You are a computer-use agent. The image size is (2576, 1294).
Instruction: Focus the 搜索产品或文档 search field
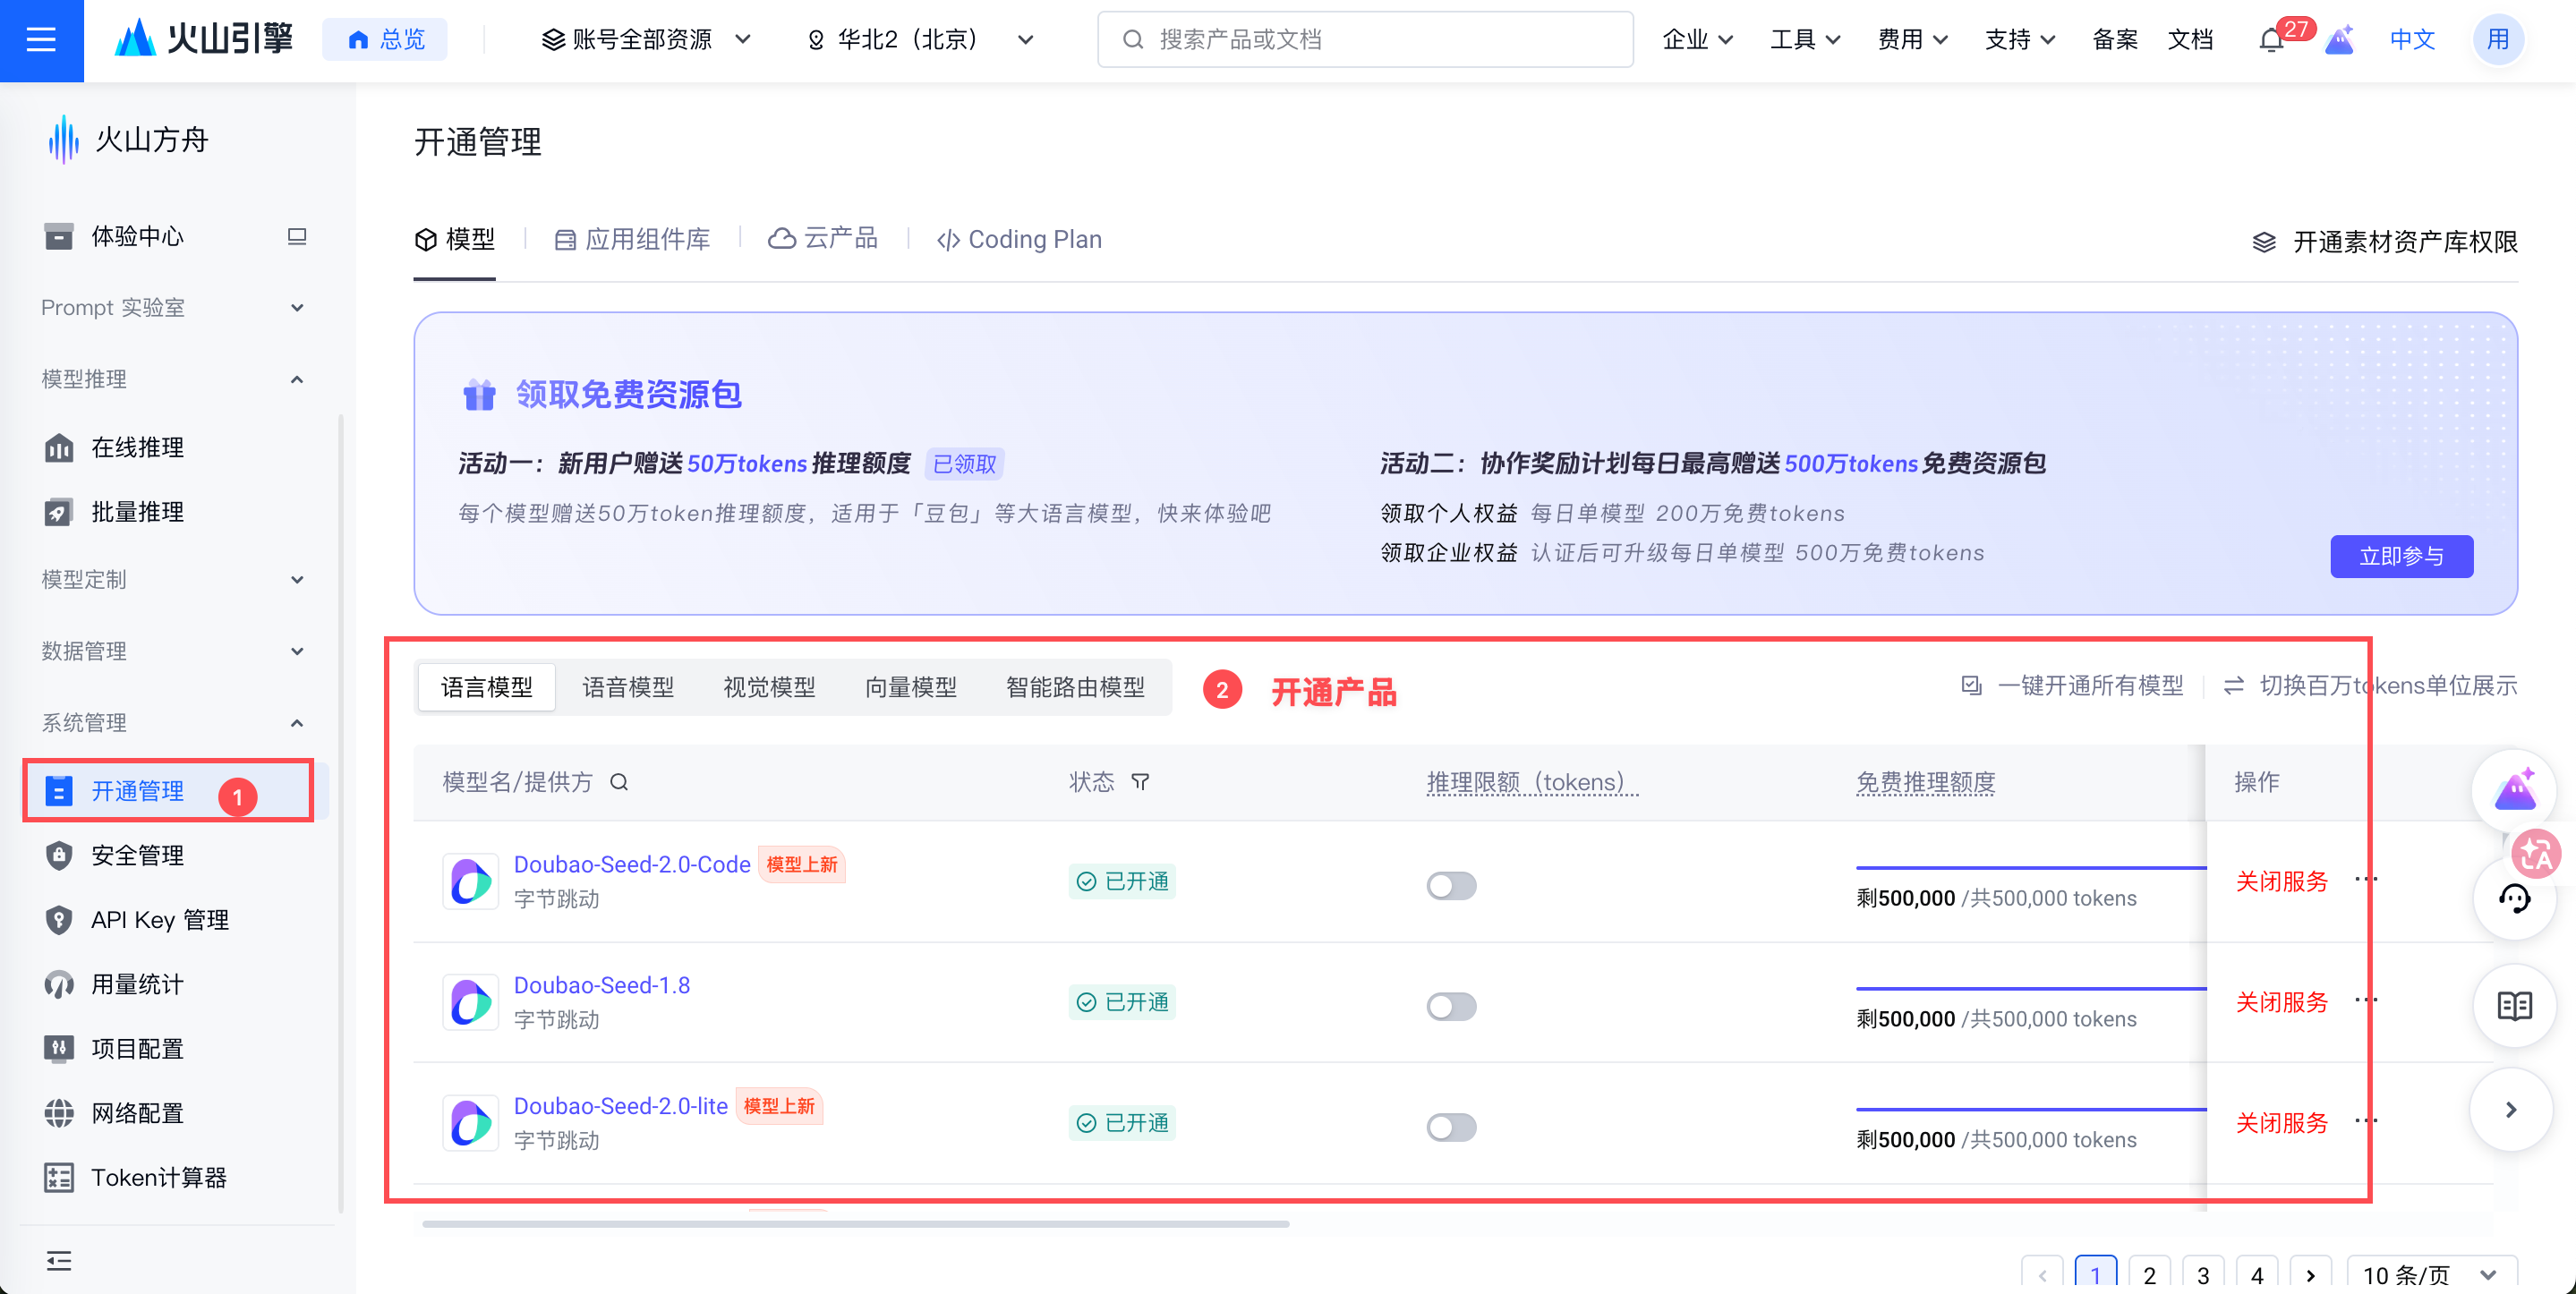point(1365,40)
